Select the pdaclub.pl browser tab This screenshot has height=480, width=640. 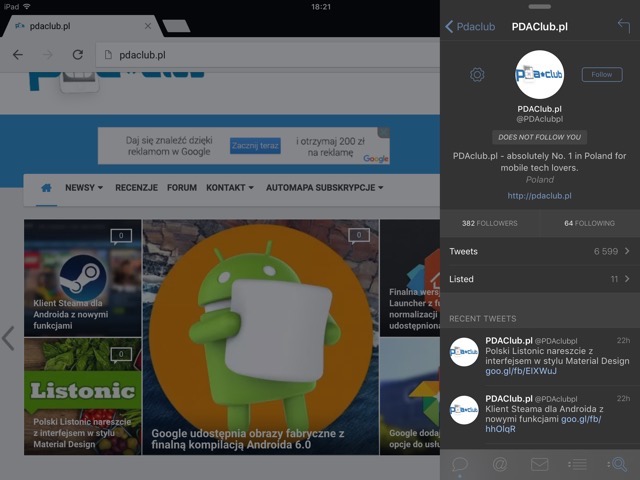coord(82,26)
